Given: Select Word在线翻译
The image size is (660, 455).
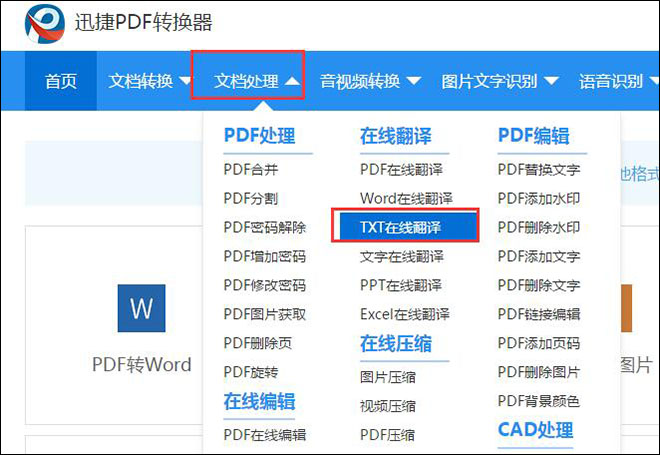Looking at the screenshot, I should [x=406, y=198].
